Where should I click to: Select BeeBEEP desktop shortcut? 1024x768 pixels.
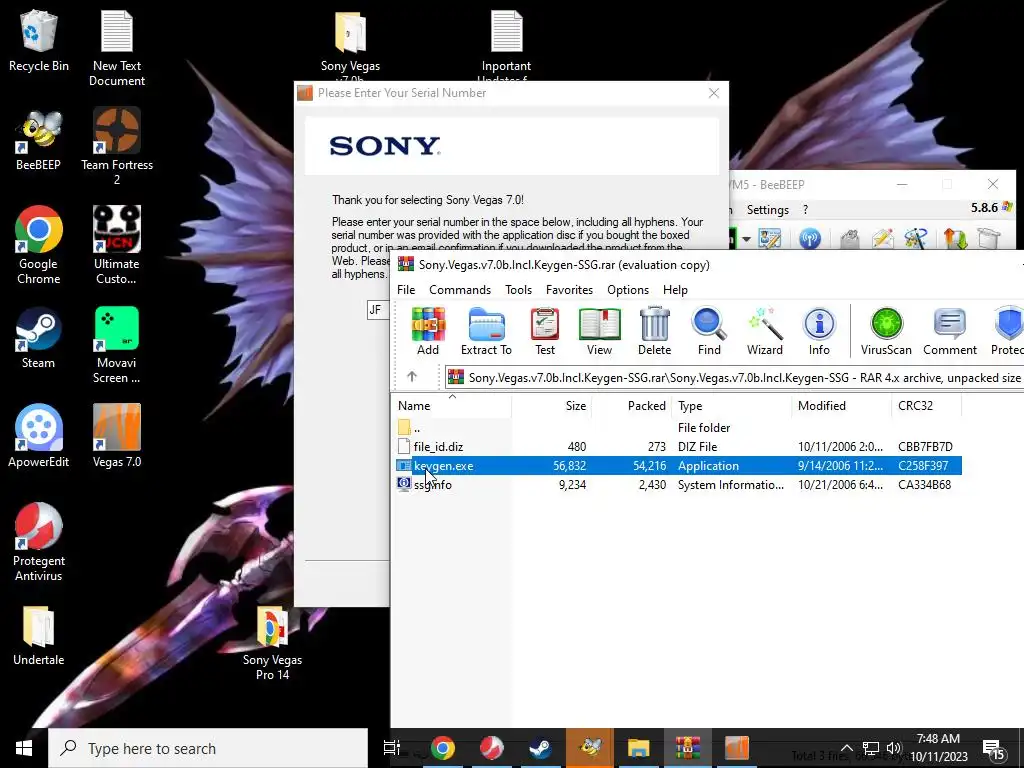39,140
